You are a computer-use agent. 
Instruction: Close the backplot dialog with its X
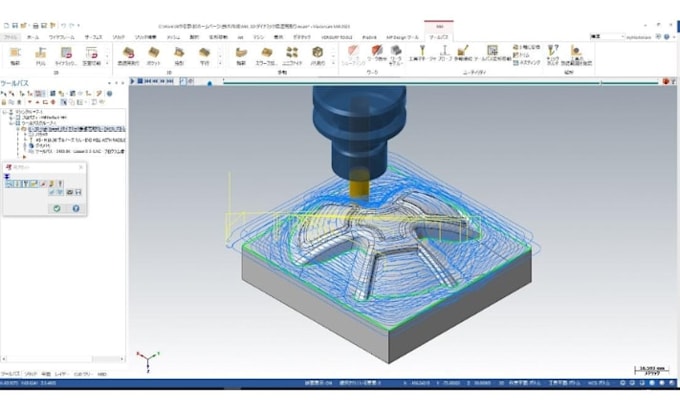coord(80,167)
